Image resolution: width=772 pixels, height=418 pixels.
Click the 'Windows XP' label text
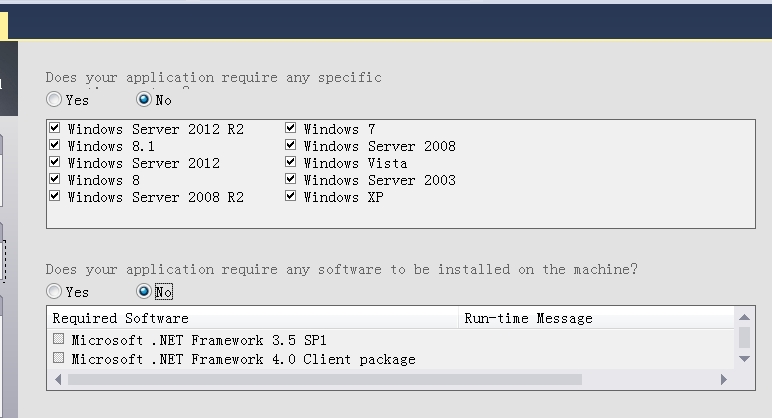point(344,197)
